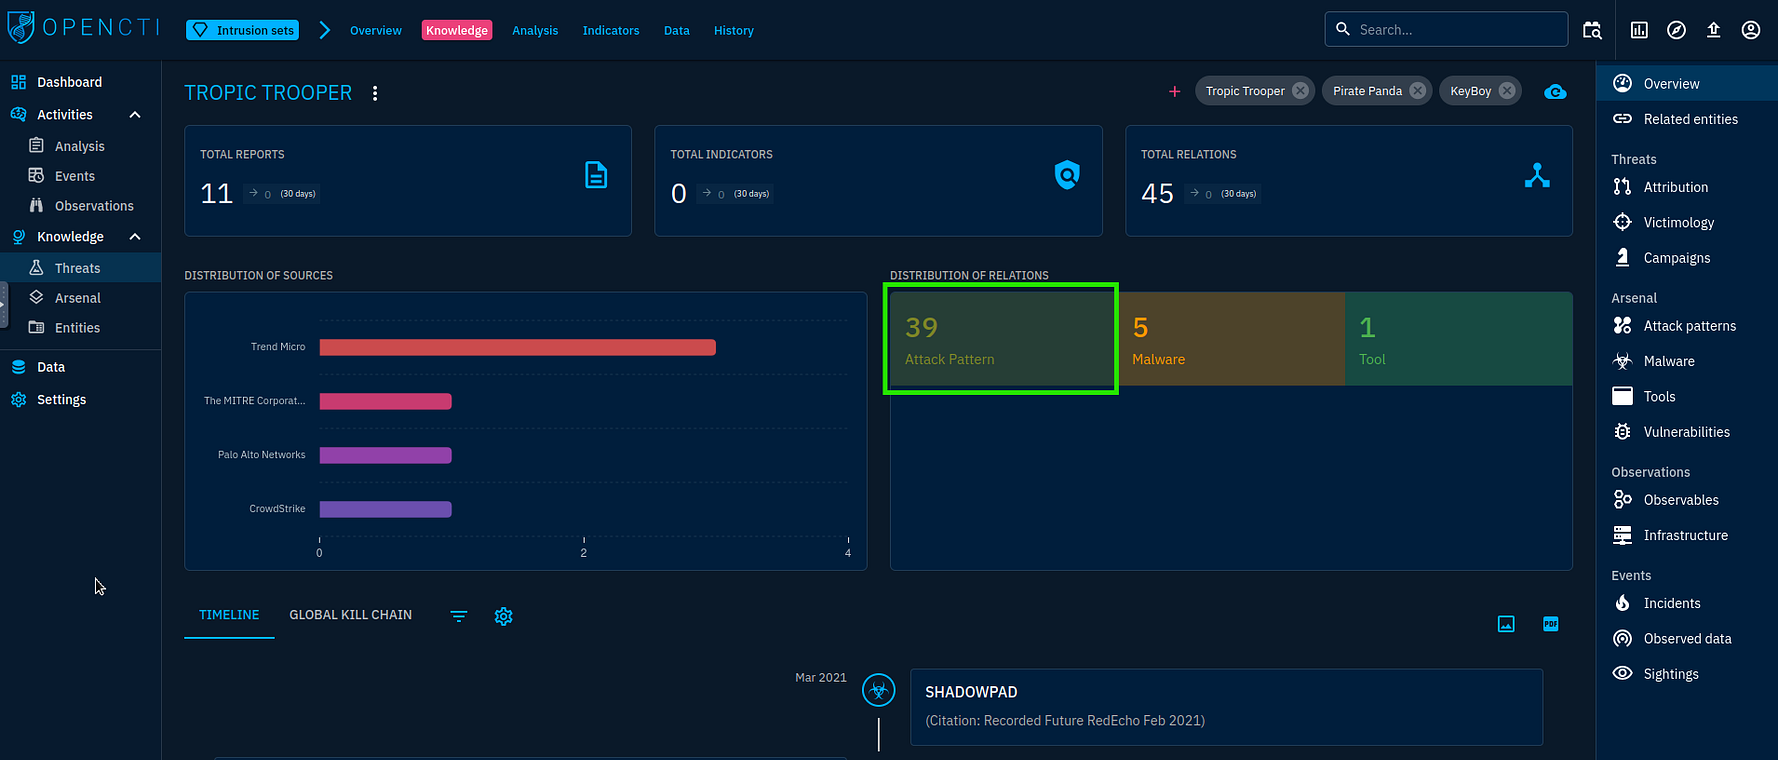The height and width of the screenshot is (760, 1778).
Task: Click the layers icon beside Arsenal
Action: tap(36, 297)
